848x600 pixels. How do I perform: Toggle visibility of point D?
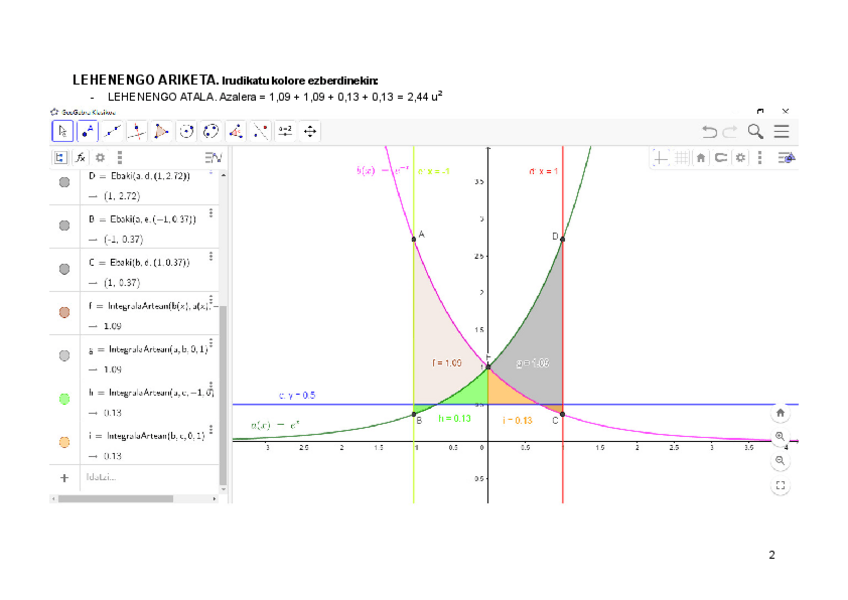click(65, 182)
